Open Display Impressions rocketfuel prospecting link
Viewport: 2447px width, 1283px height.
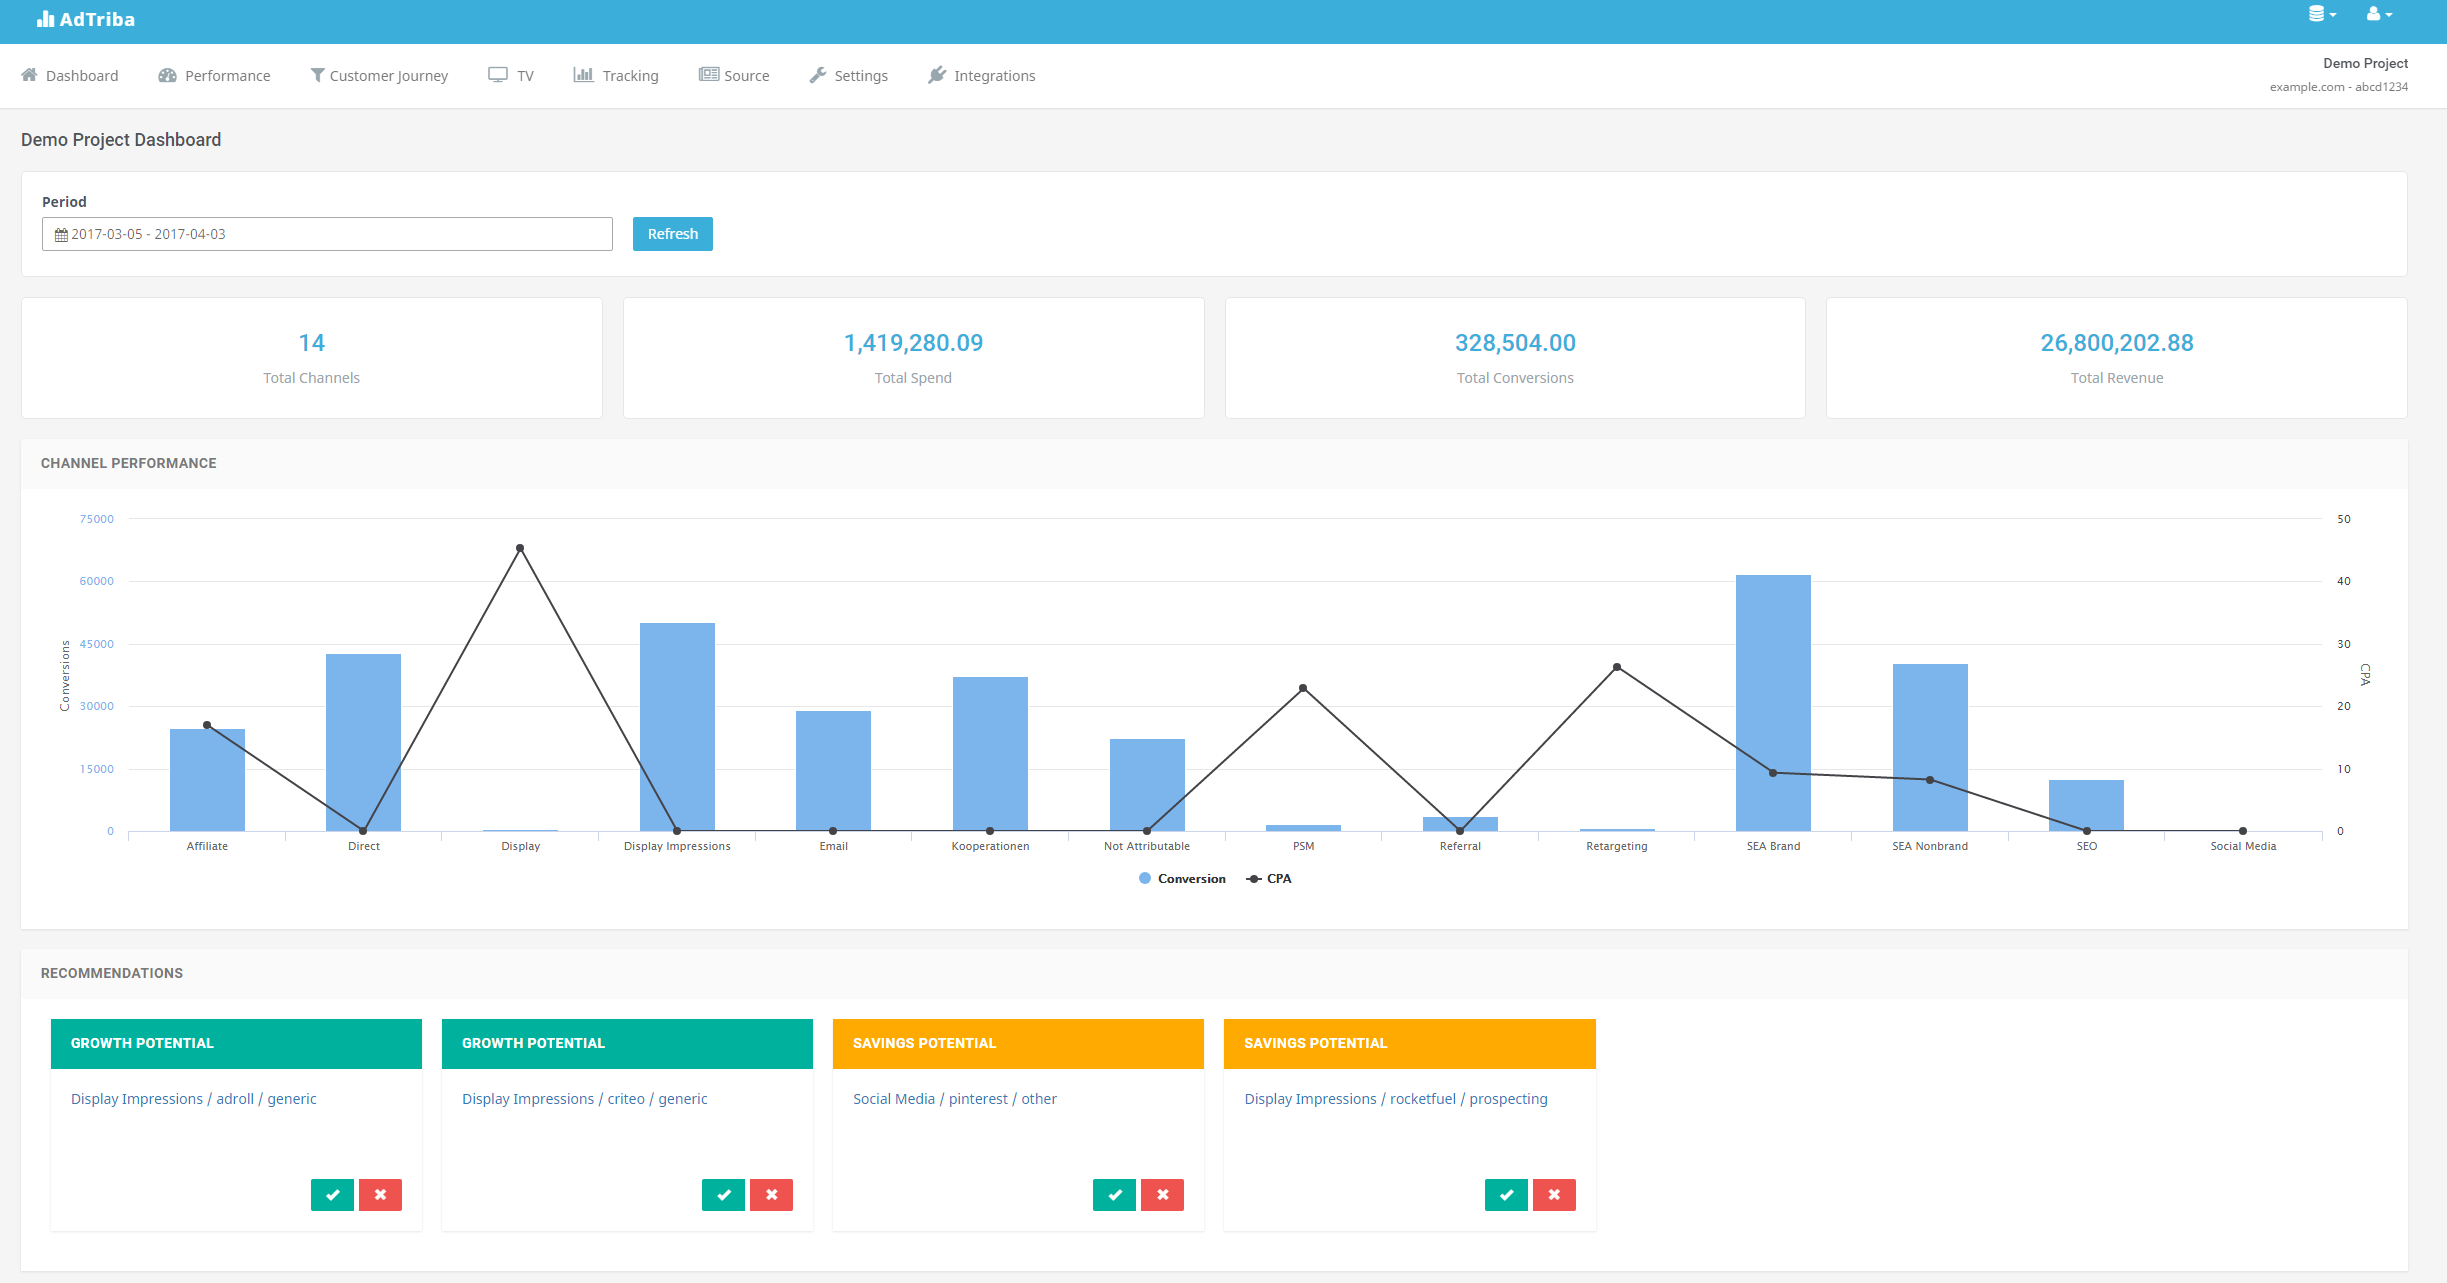coord(1395,1099)
